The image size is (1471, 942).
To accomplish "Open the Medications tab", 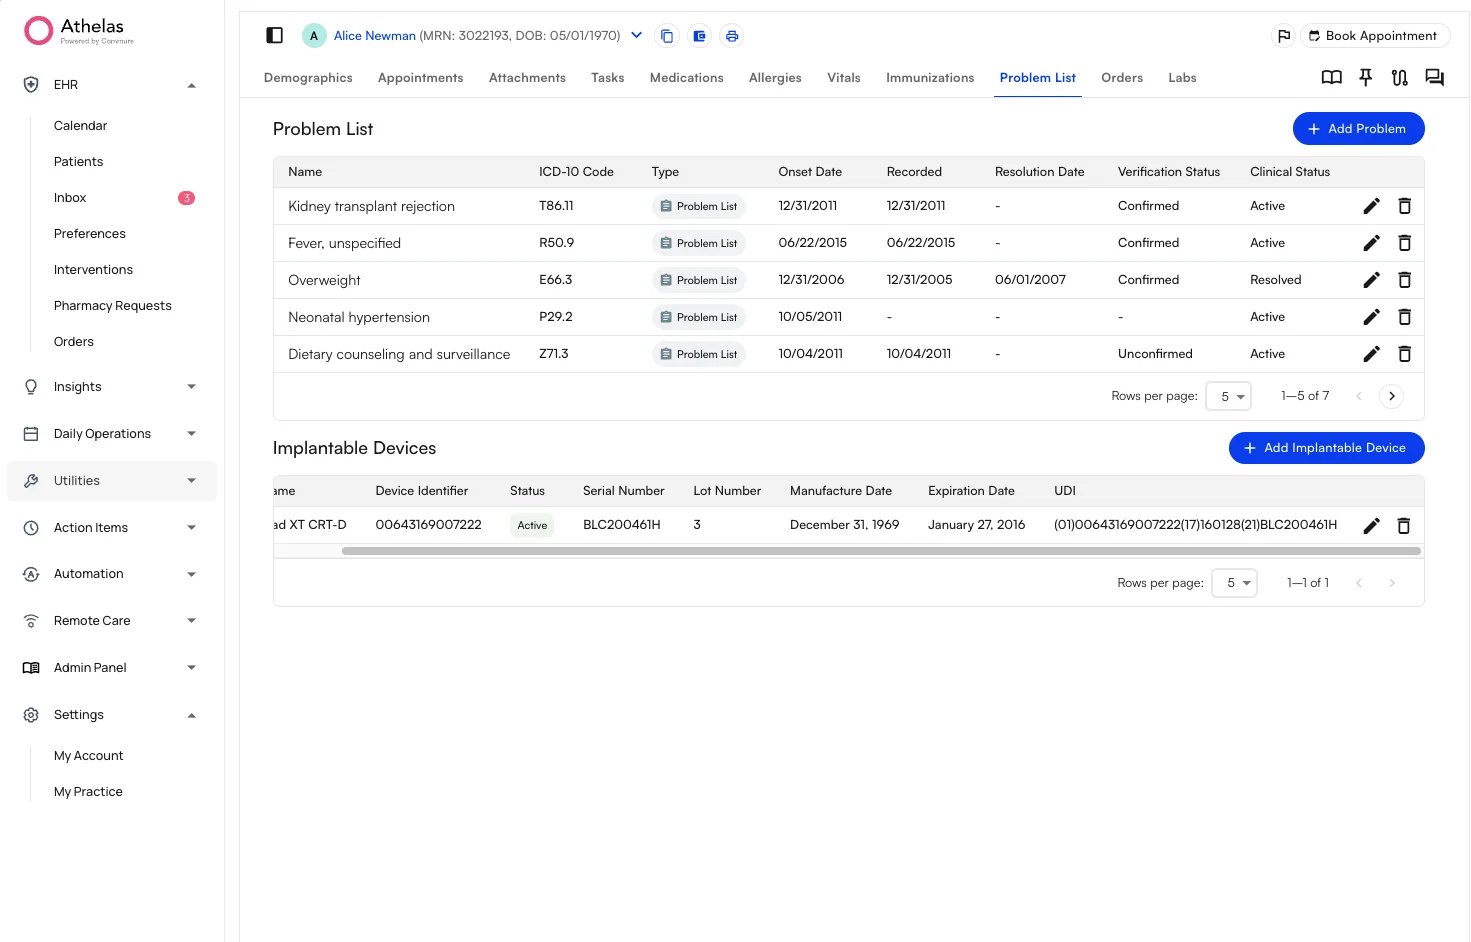I will click(687, 78).
